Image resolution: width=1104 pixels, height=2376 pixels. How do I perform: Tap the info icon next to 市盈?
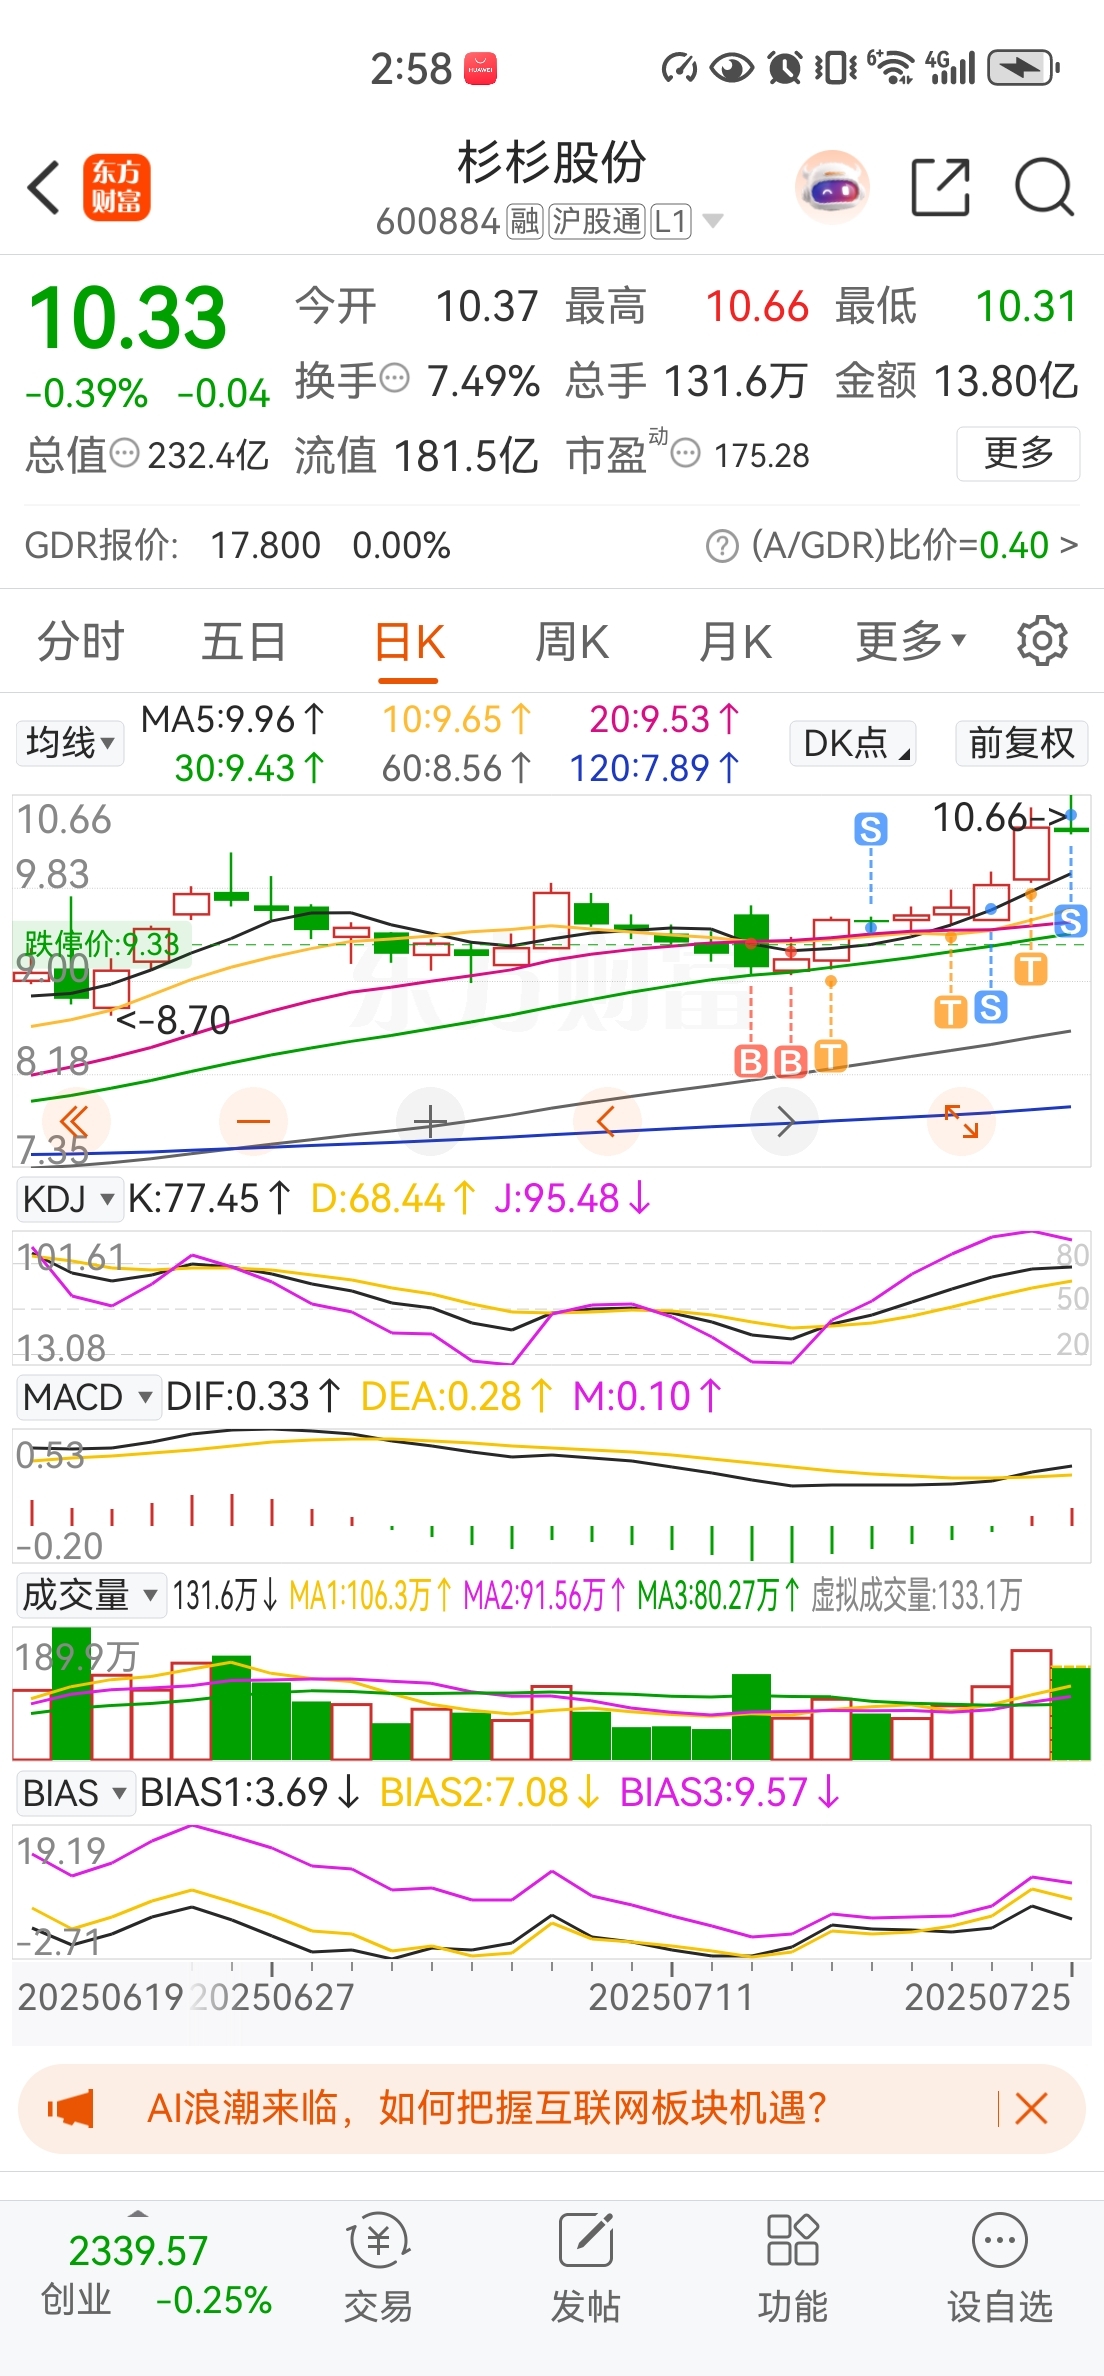click(x=686, y=454)
